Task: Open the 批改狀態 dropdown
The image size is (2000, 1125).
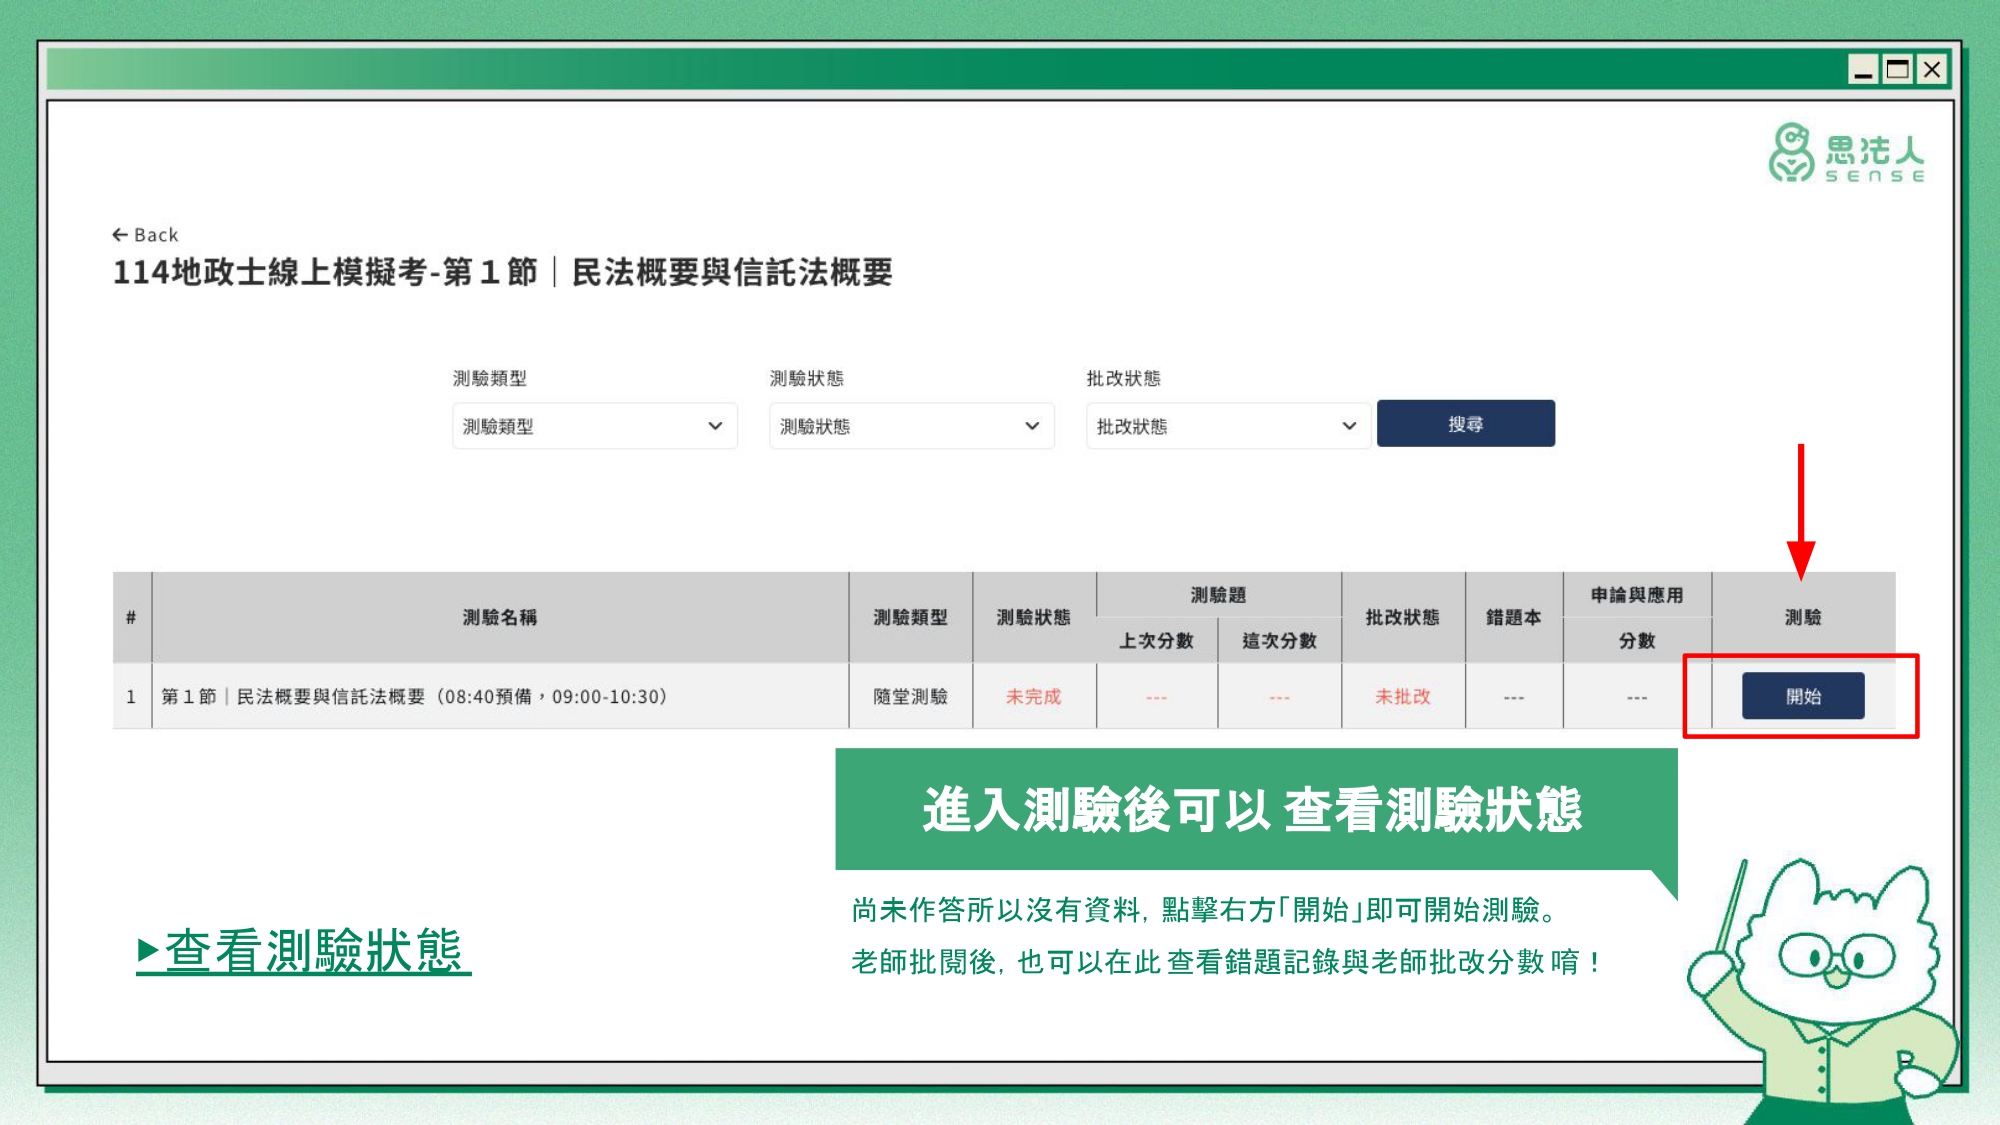Action: 1227,426
